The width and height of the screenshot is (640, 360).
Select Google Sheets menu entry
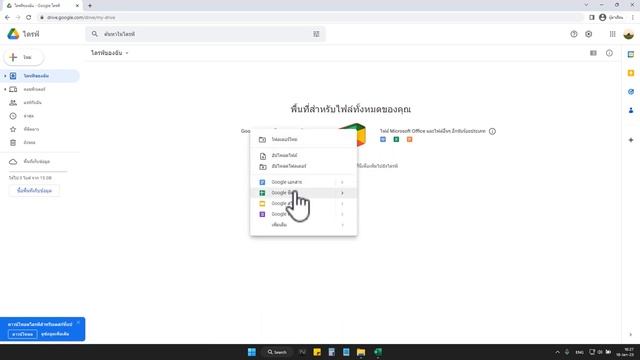(304, 193)
